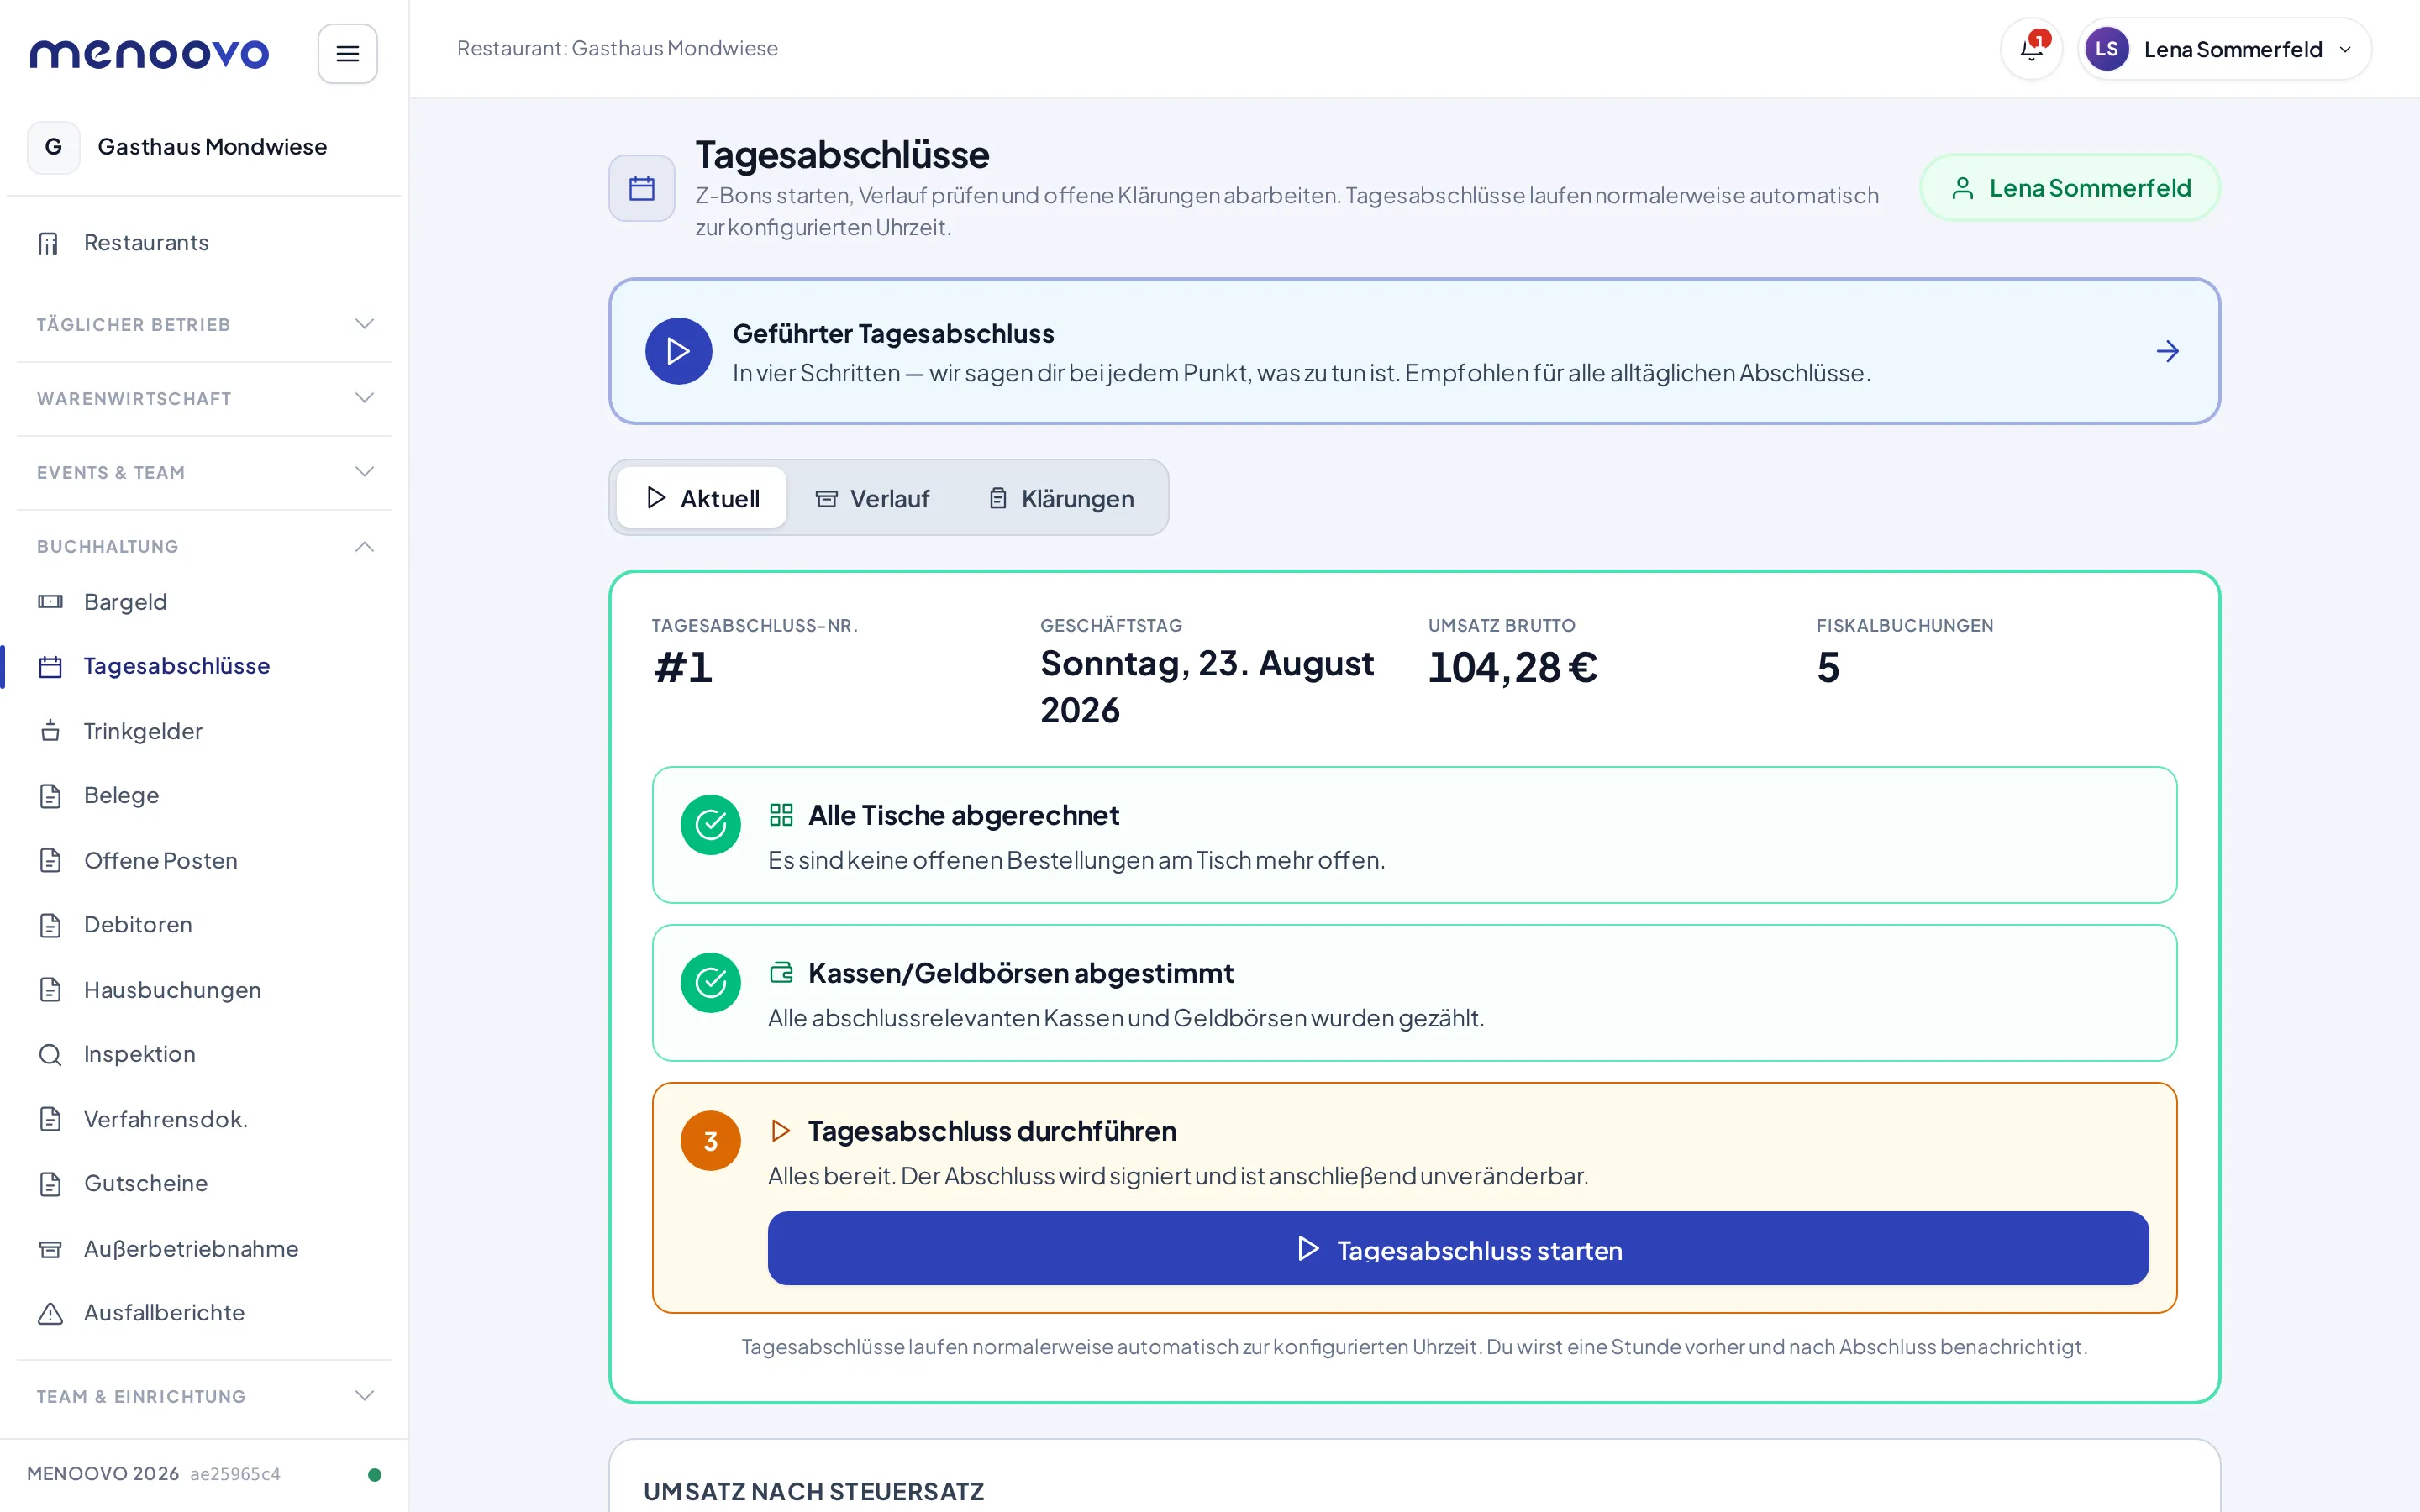The width and height of the screenshot is (2420, 1512).
Task: Click green checkmark of Alle Tische abgerechnet
Action: (710, 825)
